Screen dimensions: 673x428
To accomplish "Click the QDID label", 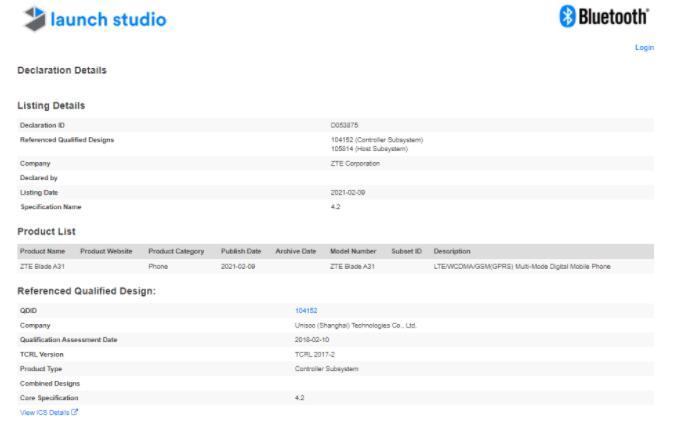I will [28, 310].
